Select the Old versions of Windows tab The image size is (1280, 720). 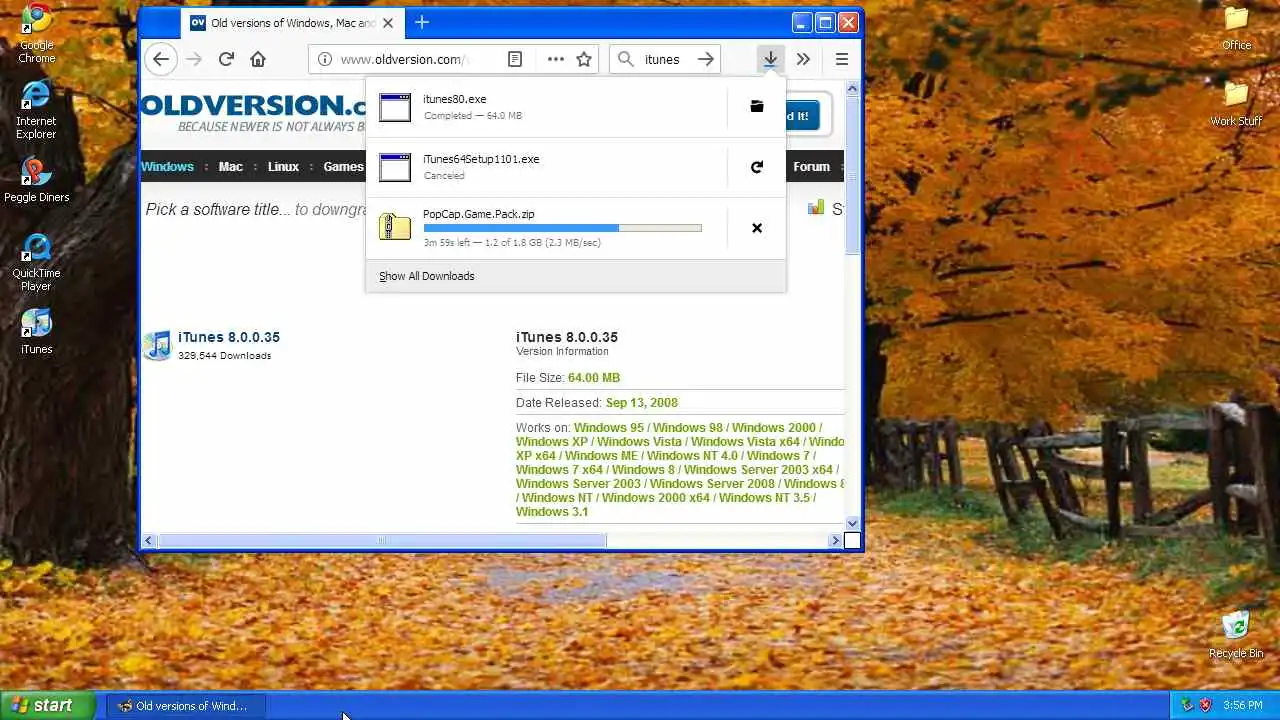[x=292, y=22]
